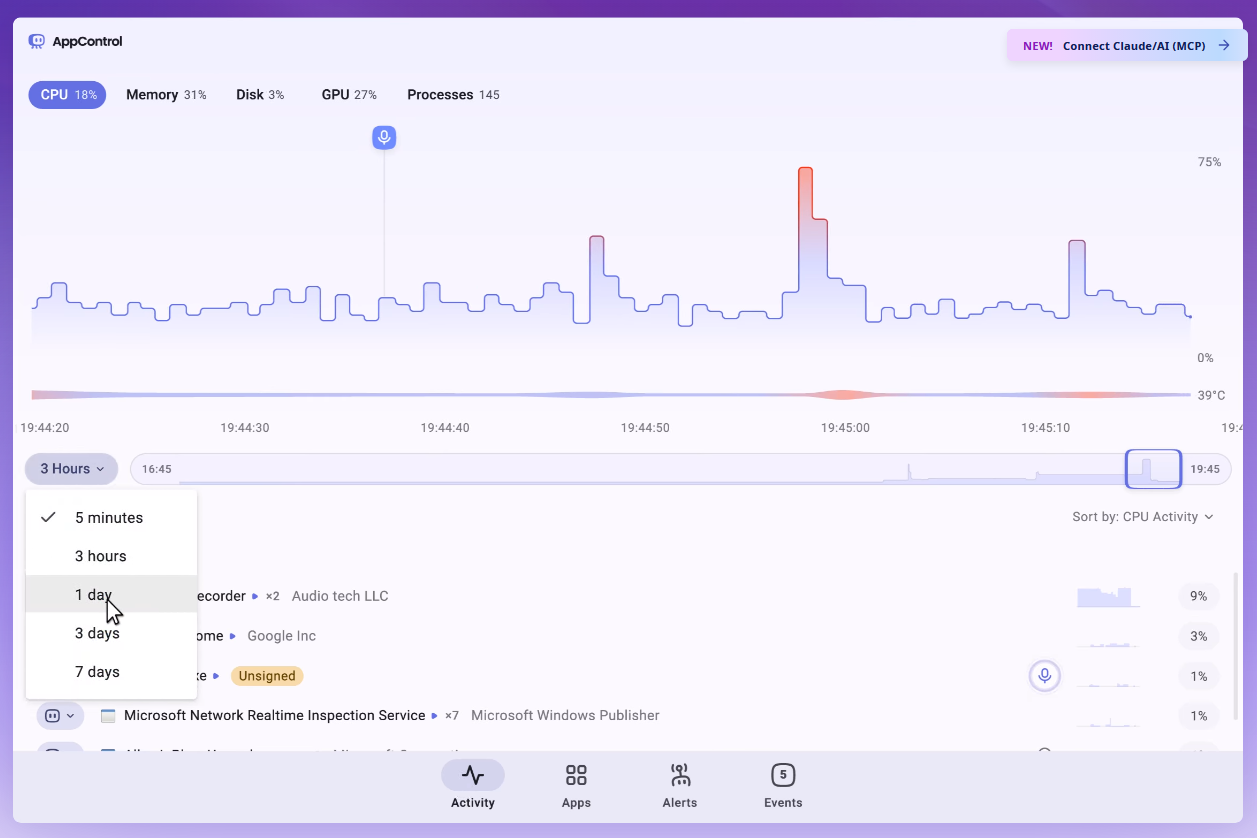Click the Audio tech LLC publisher label
1257x838 pixels.
340,596
